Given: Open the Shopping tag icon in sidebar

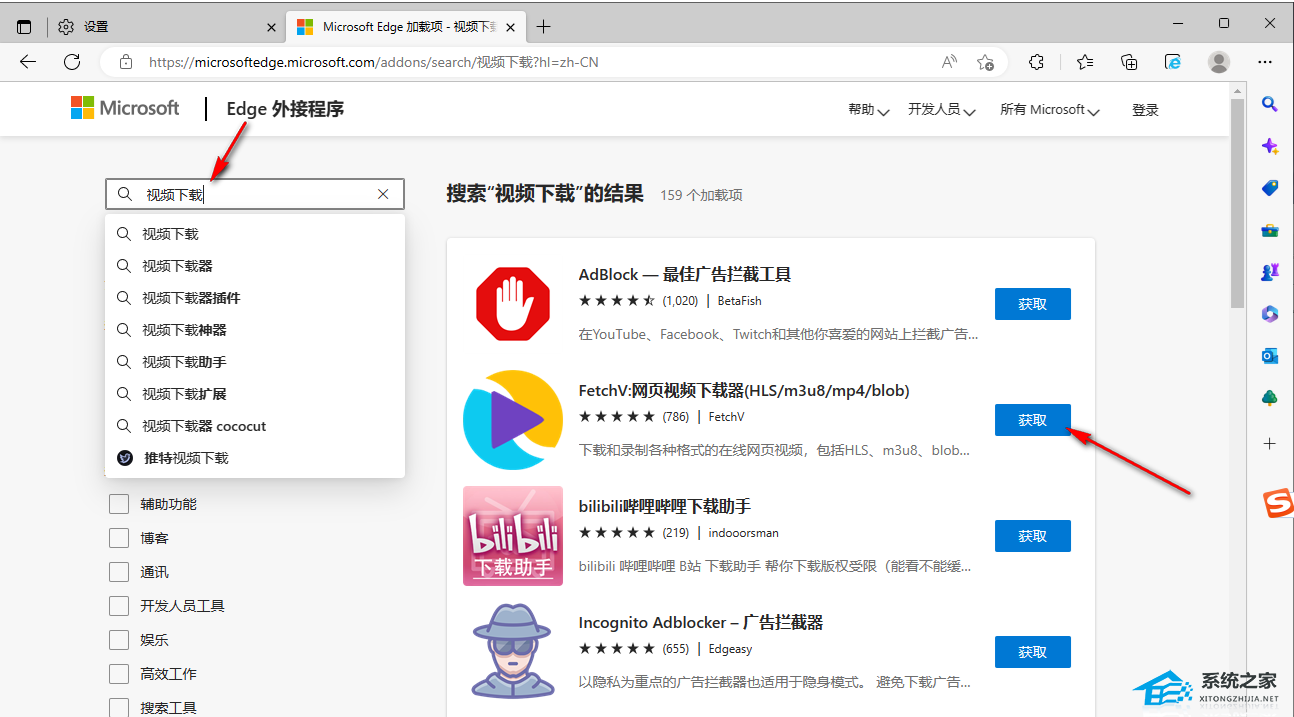Looking at the screenshot, I should point(1269,188).
